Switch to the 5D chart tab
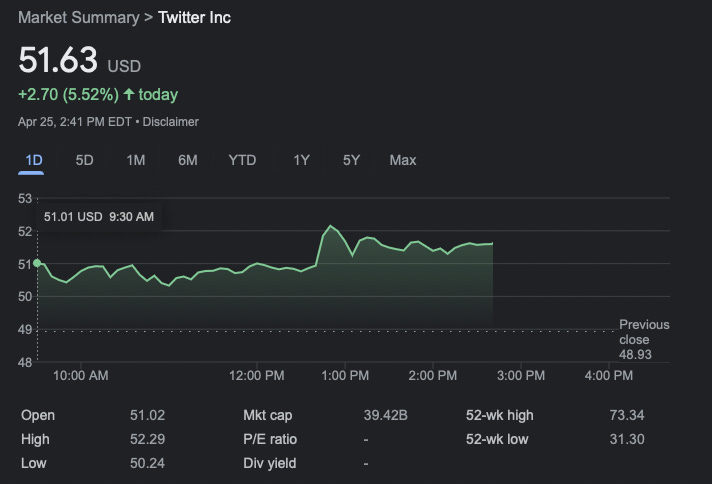 coord(84,160)
